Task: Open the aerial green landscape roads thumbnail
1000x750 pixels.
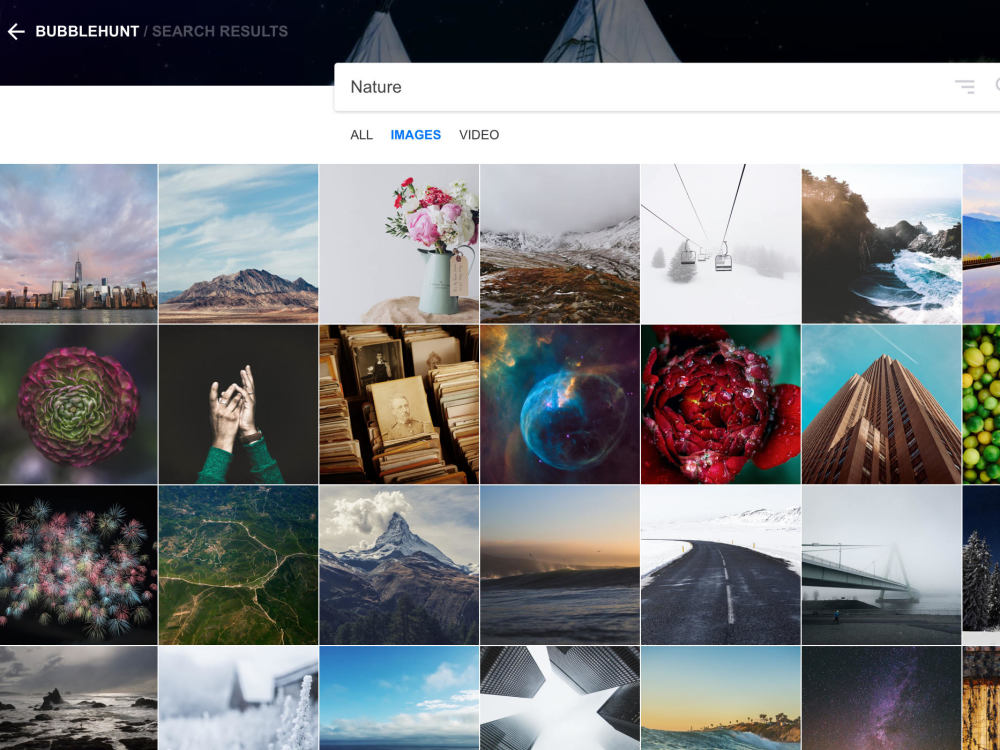Action: pyautogui.click(x=239, y=565)
